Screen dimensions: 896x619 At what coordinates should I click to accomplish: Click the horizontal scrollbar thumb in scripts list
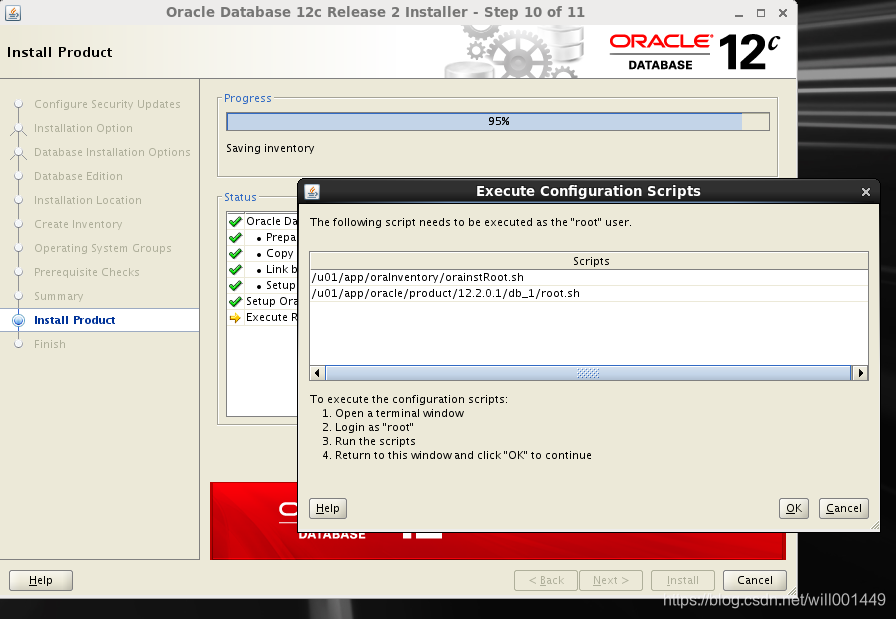point(588,373)
